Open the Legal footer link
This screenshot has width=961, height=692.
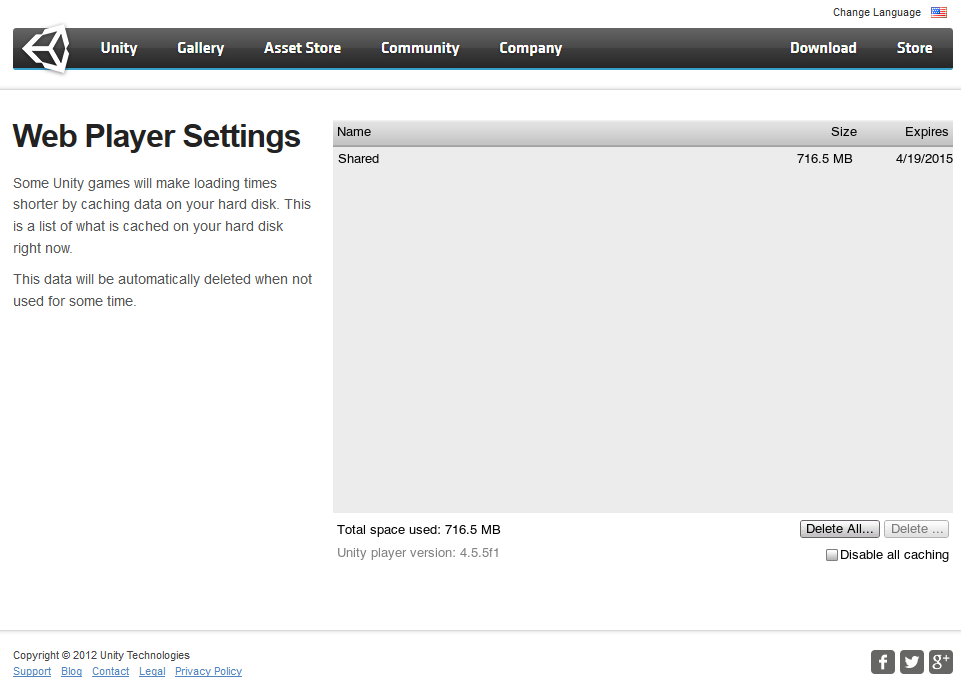coord(152,671)
